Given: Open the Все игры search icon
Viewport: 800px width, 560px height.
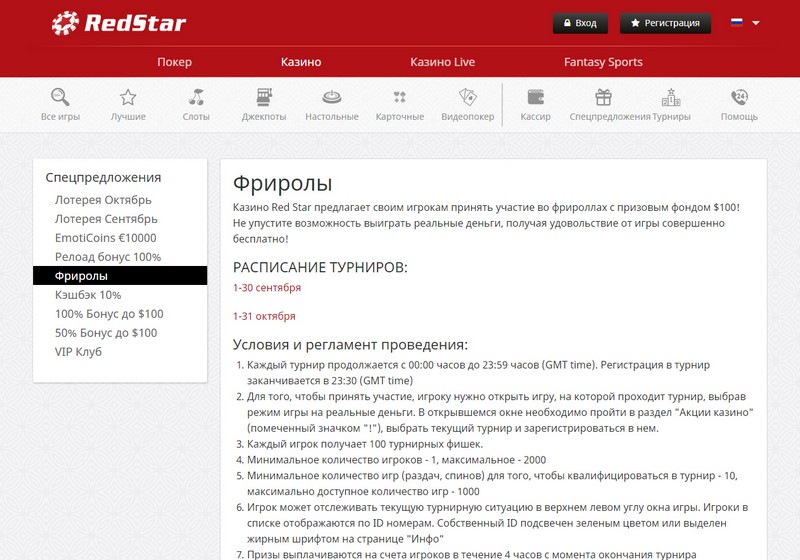Looking at the screenshot, I should [x=60, y=97].
